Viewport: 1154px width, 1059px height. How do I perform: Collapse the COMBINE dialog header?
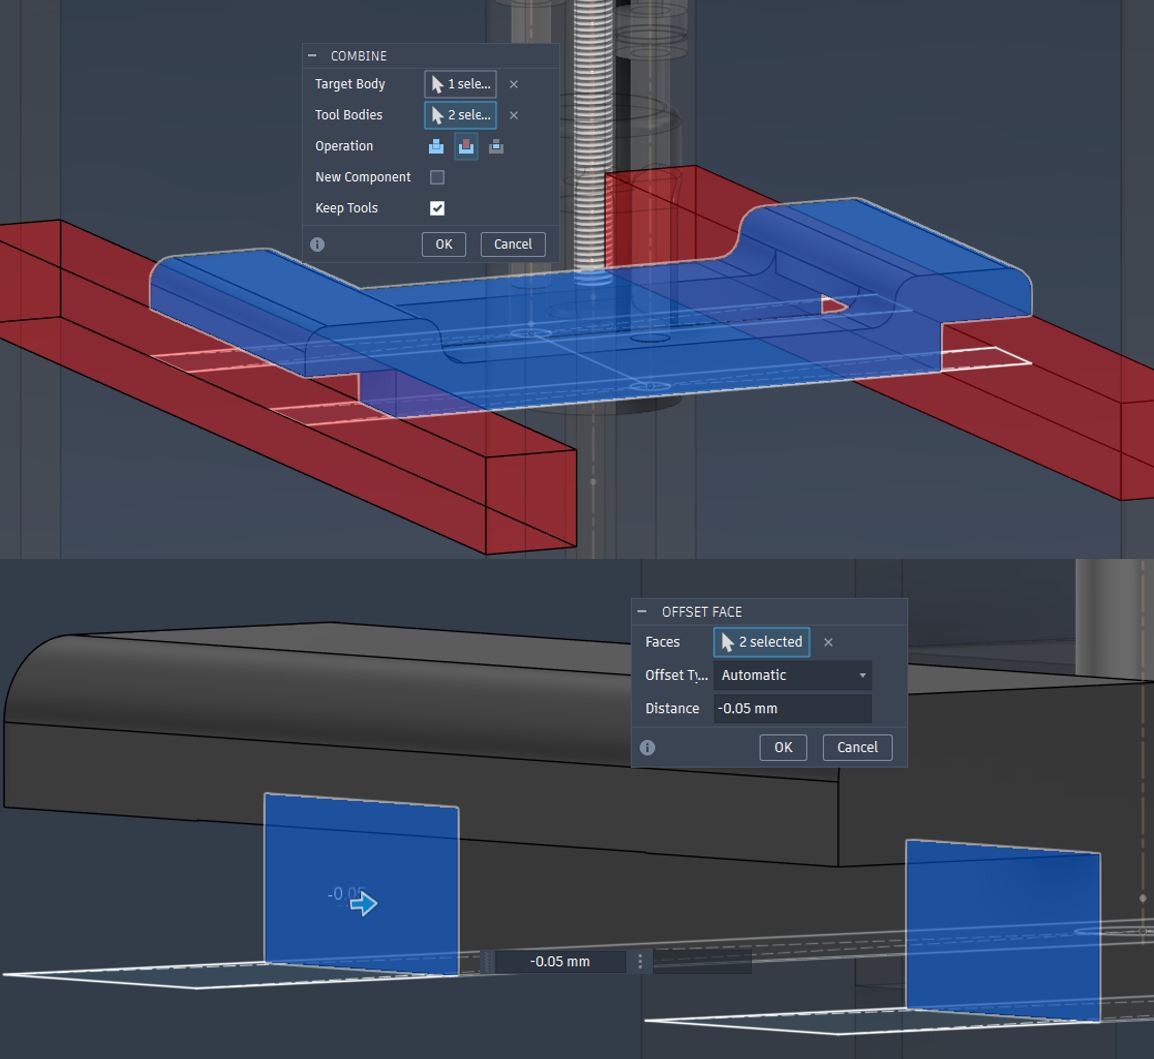pos(314,55)
